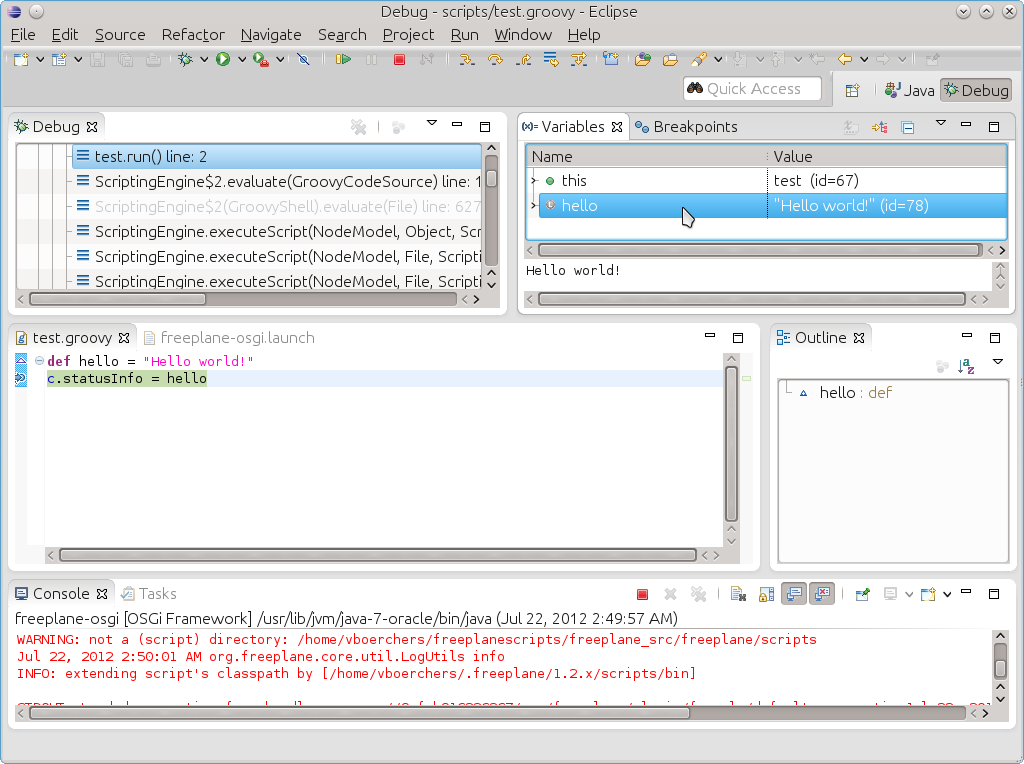Open the Refactor menu
The image size is (1024, 764).
click(x=193, y=34)
